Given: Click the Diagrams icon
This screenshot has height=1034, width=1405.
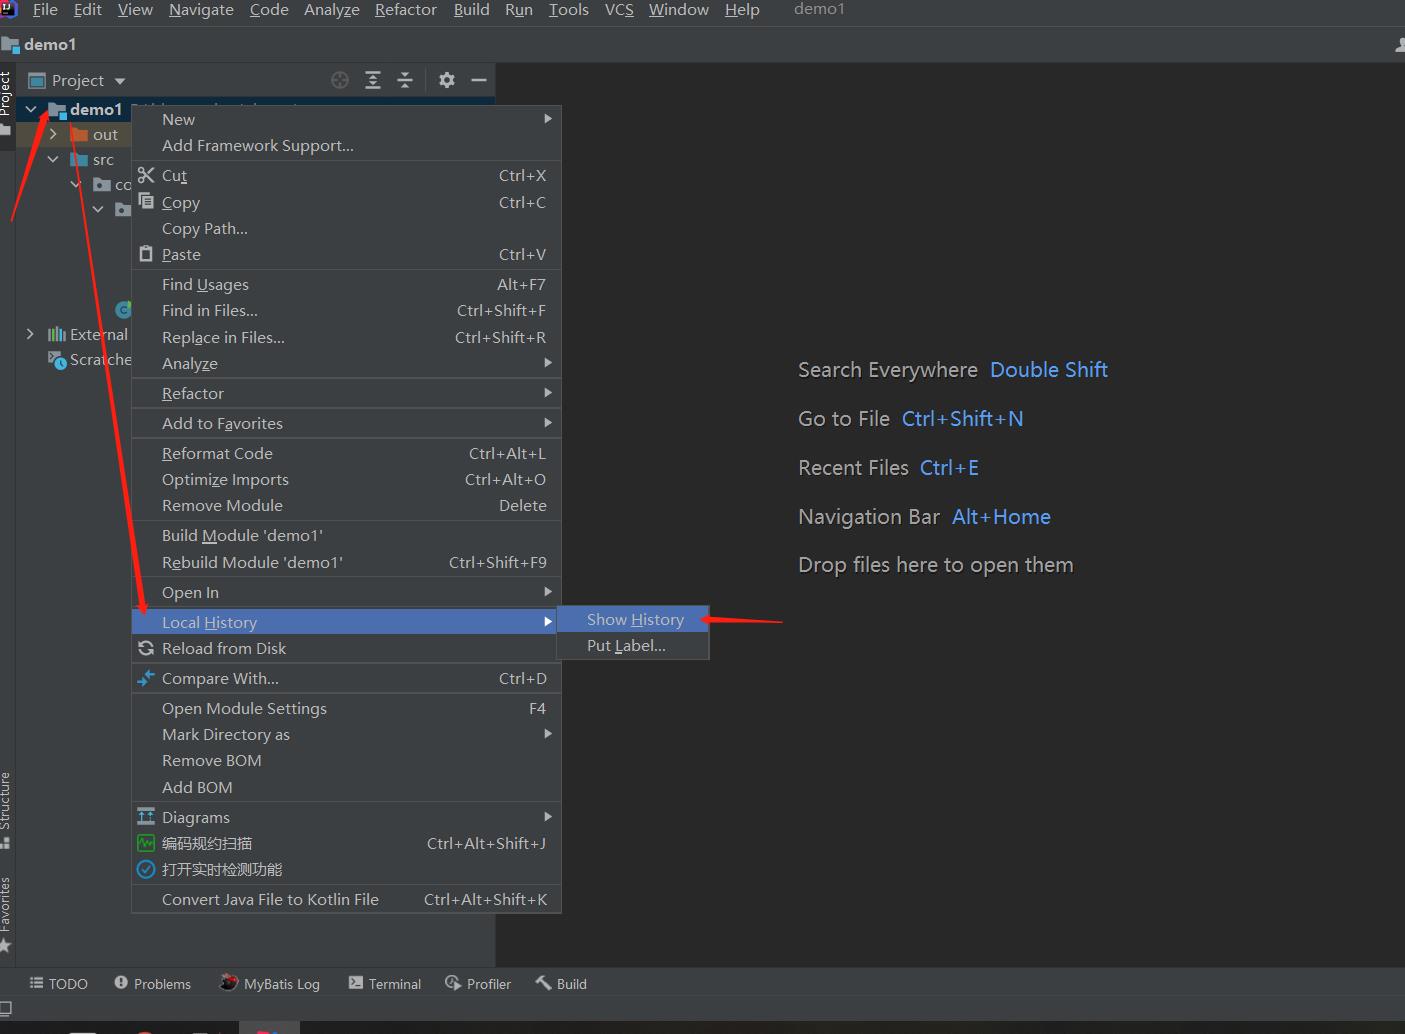Looking at the screenshot, I should coord(146,817).
